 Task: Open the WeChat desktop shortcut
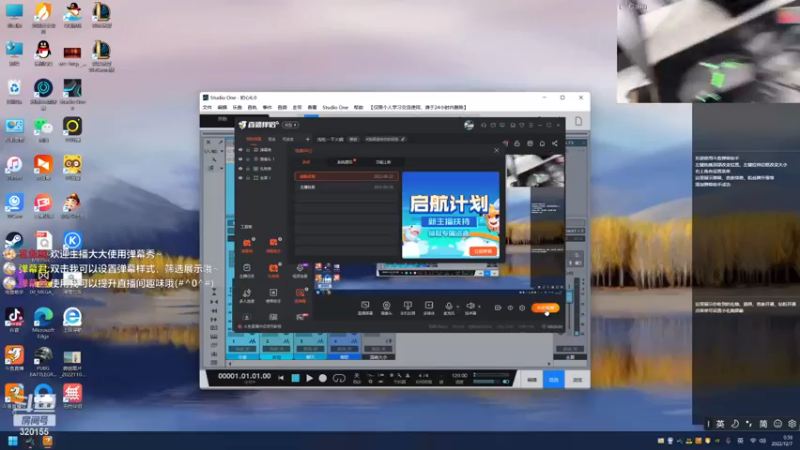pos(43,129)
